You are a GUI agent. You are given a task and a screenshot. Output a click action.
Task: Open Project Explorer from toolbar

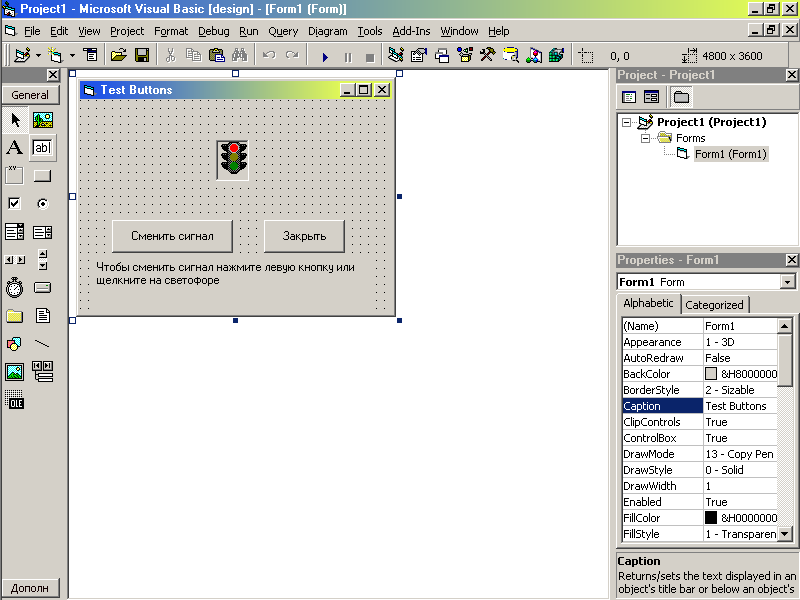pyautogui.click(x=395, y=55)
